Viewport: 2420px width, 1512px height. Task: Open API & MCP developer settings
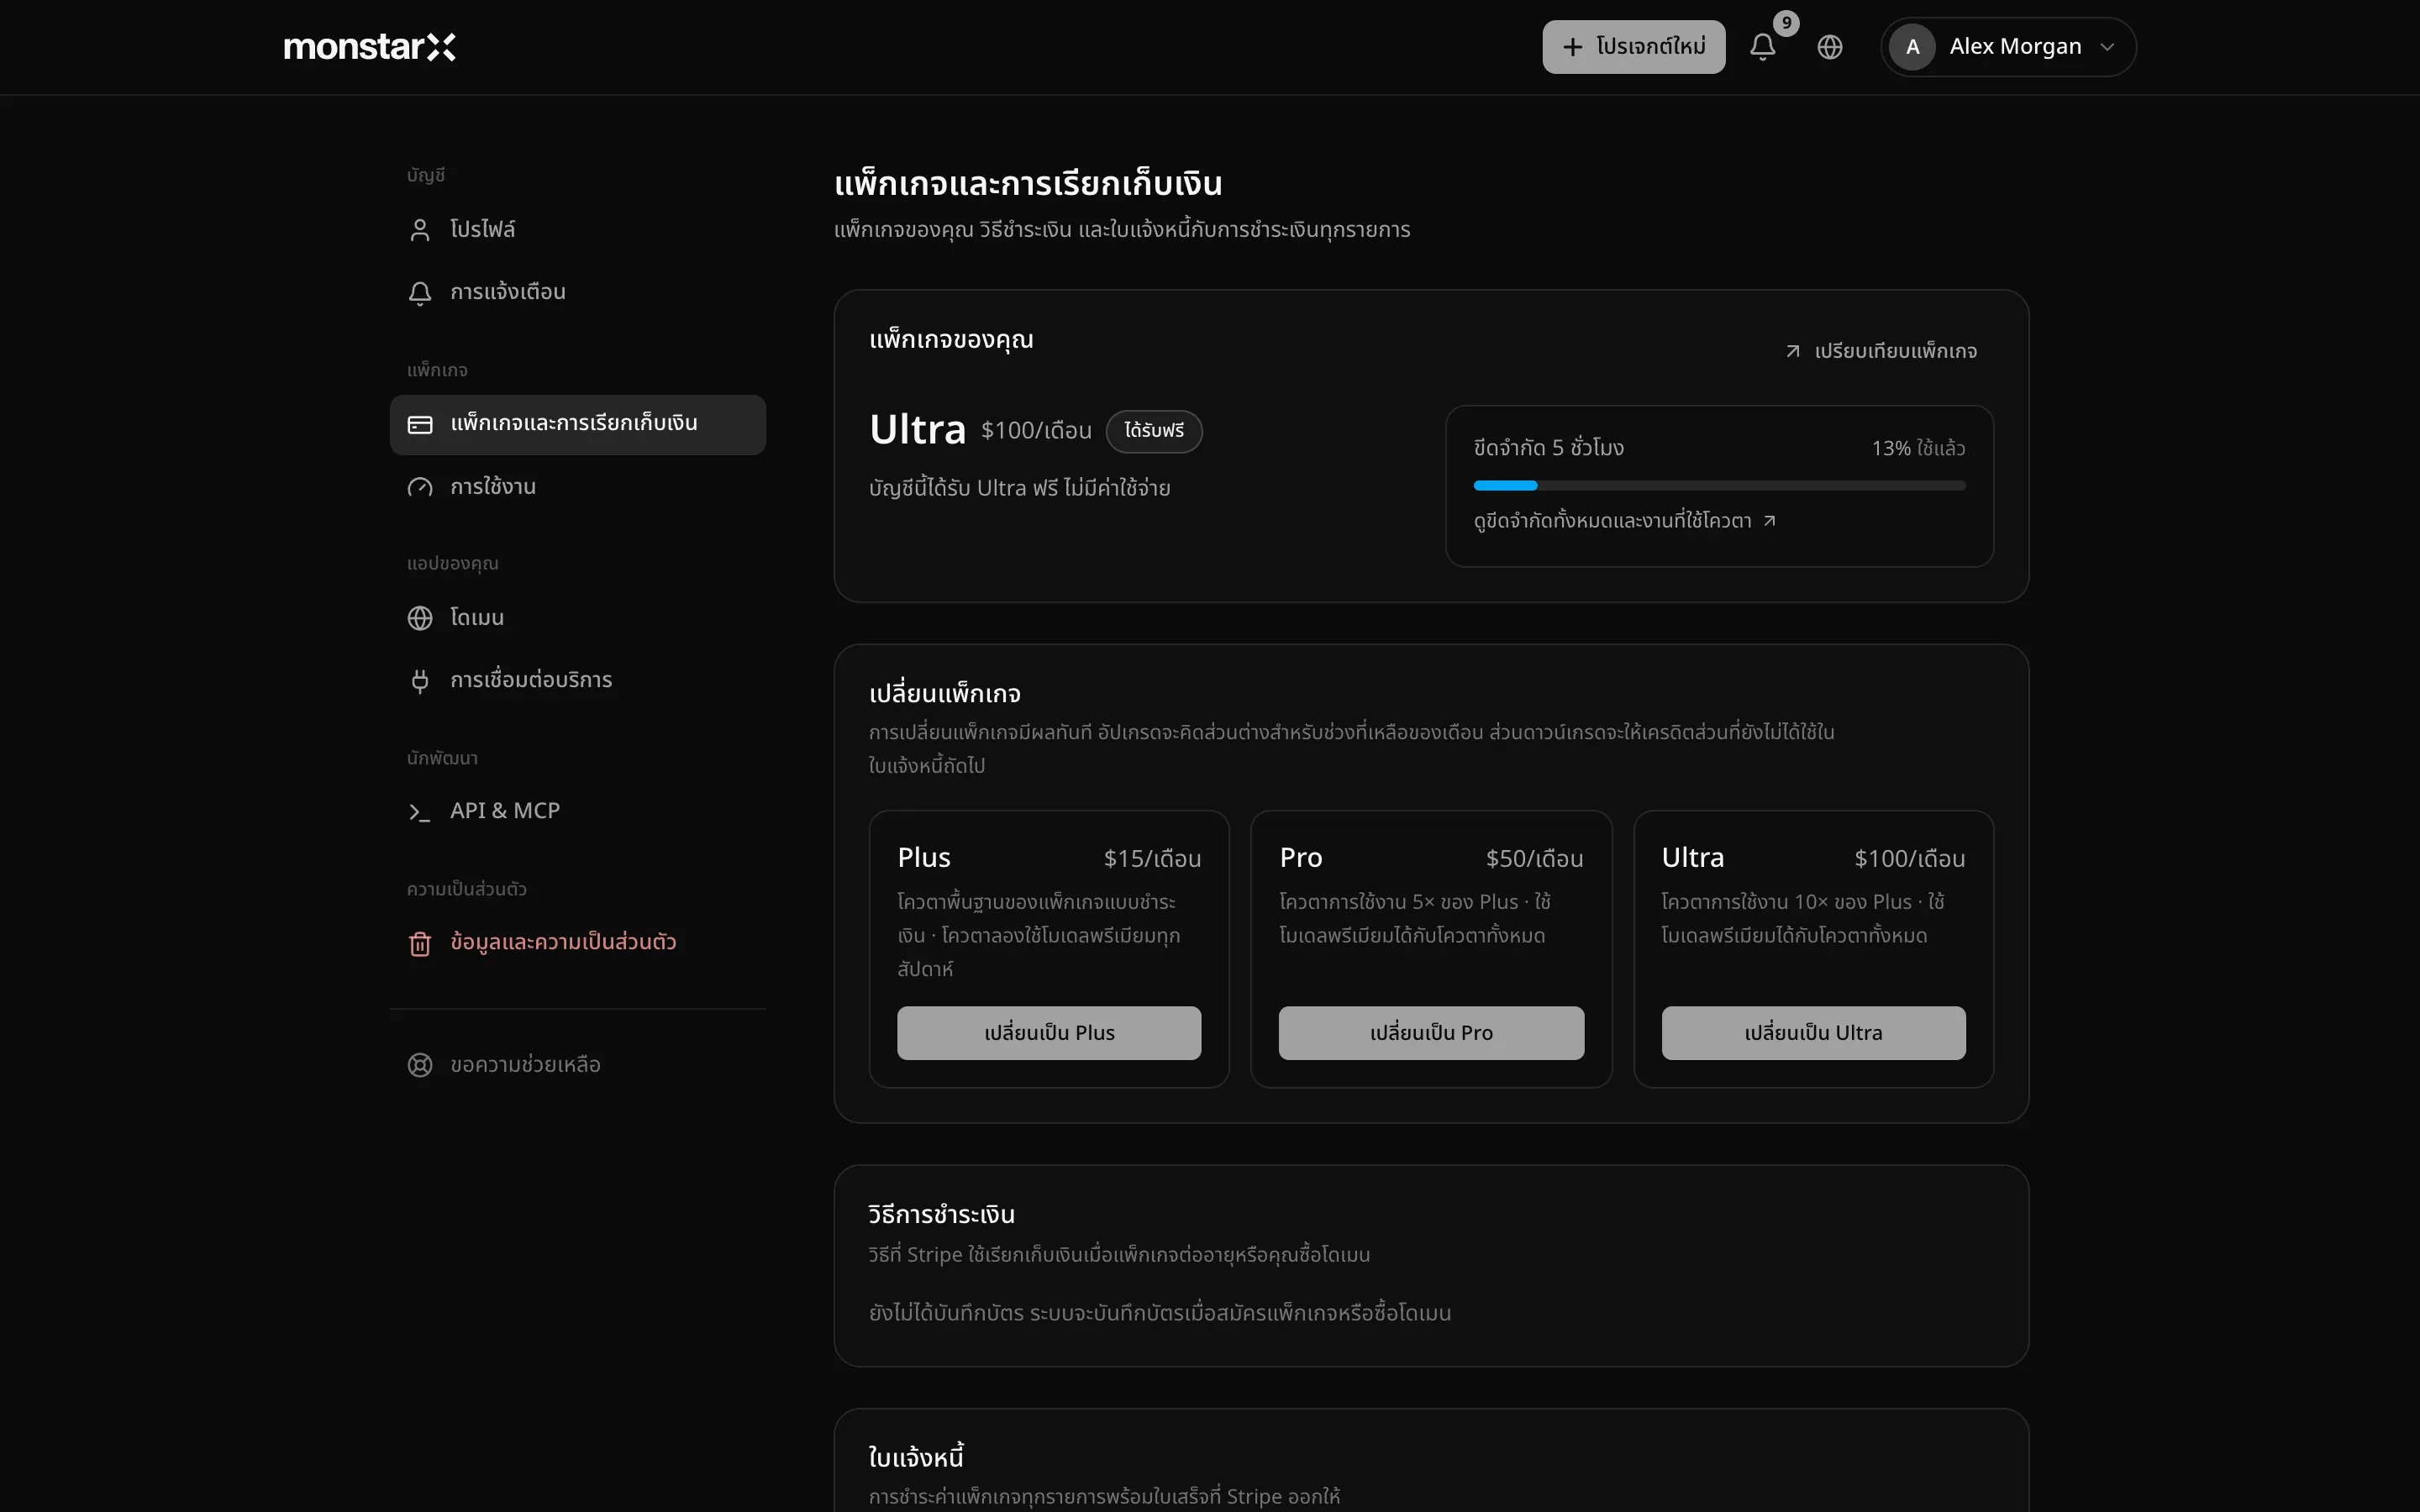point(578,812)
